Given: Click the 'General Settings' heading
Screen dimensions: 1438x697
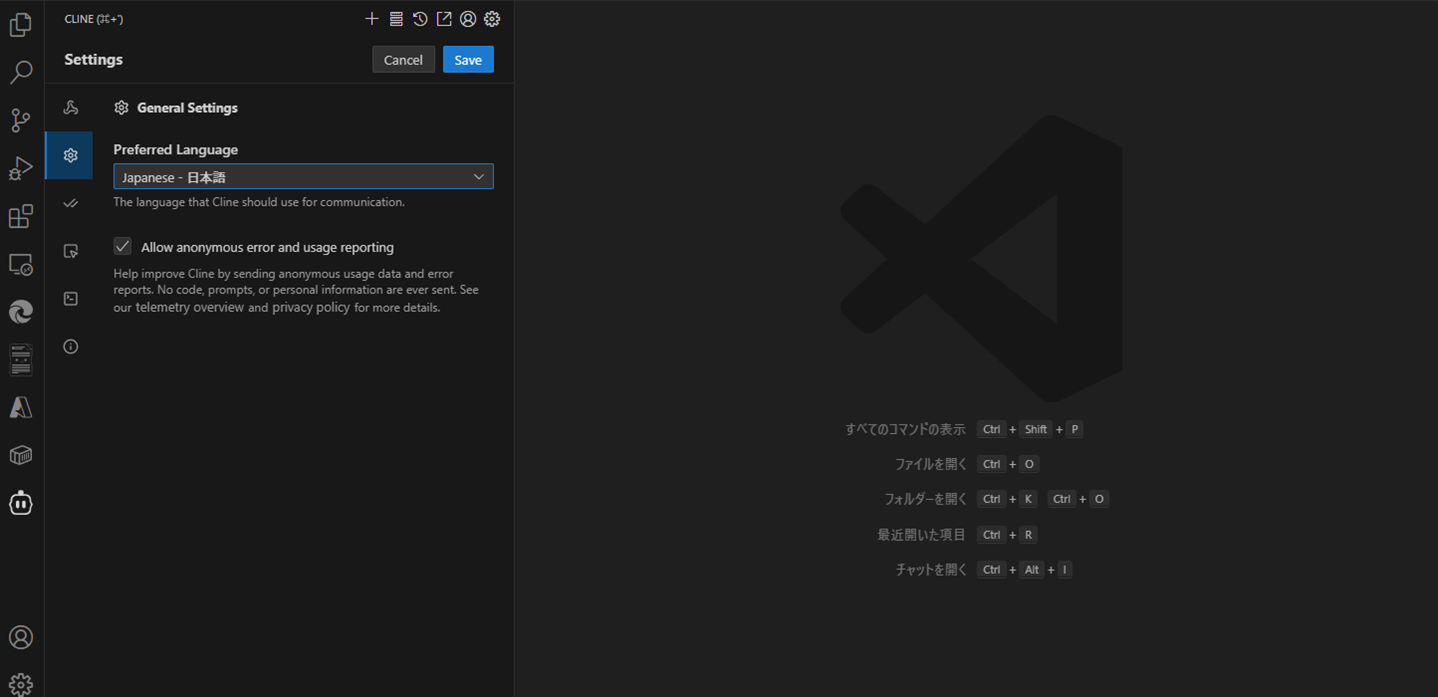Looking at the screenshot, I should pyautogui.click(x=187, y=108).
